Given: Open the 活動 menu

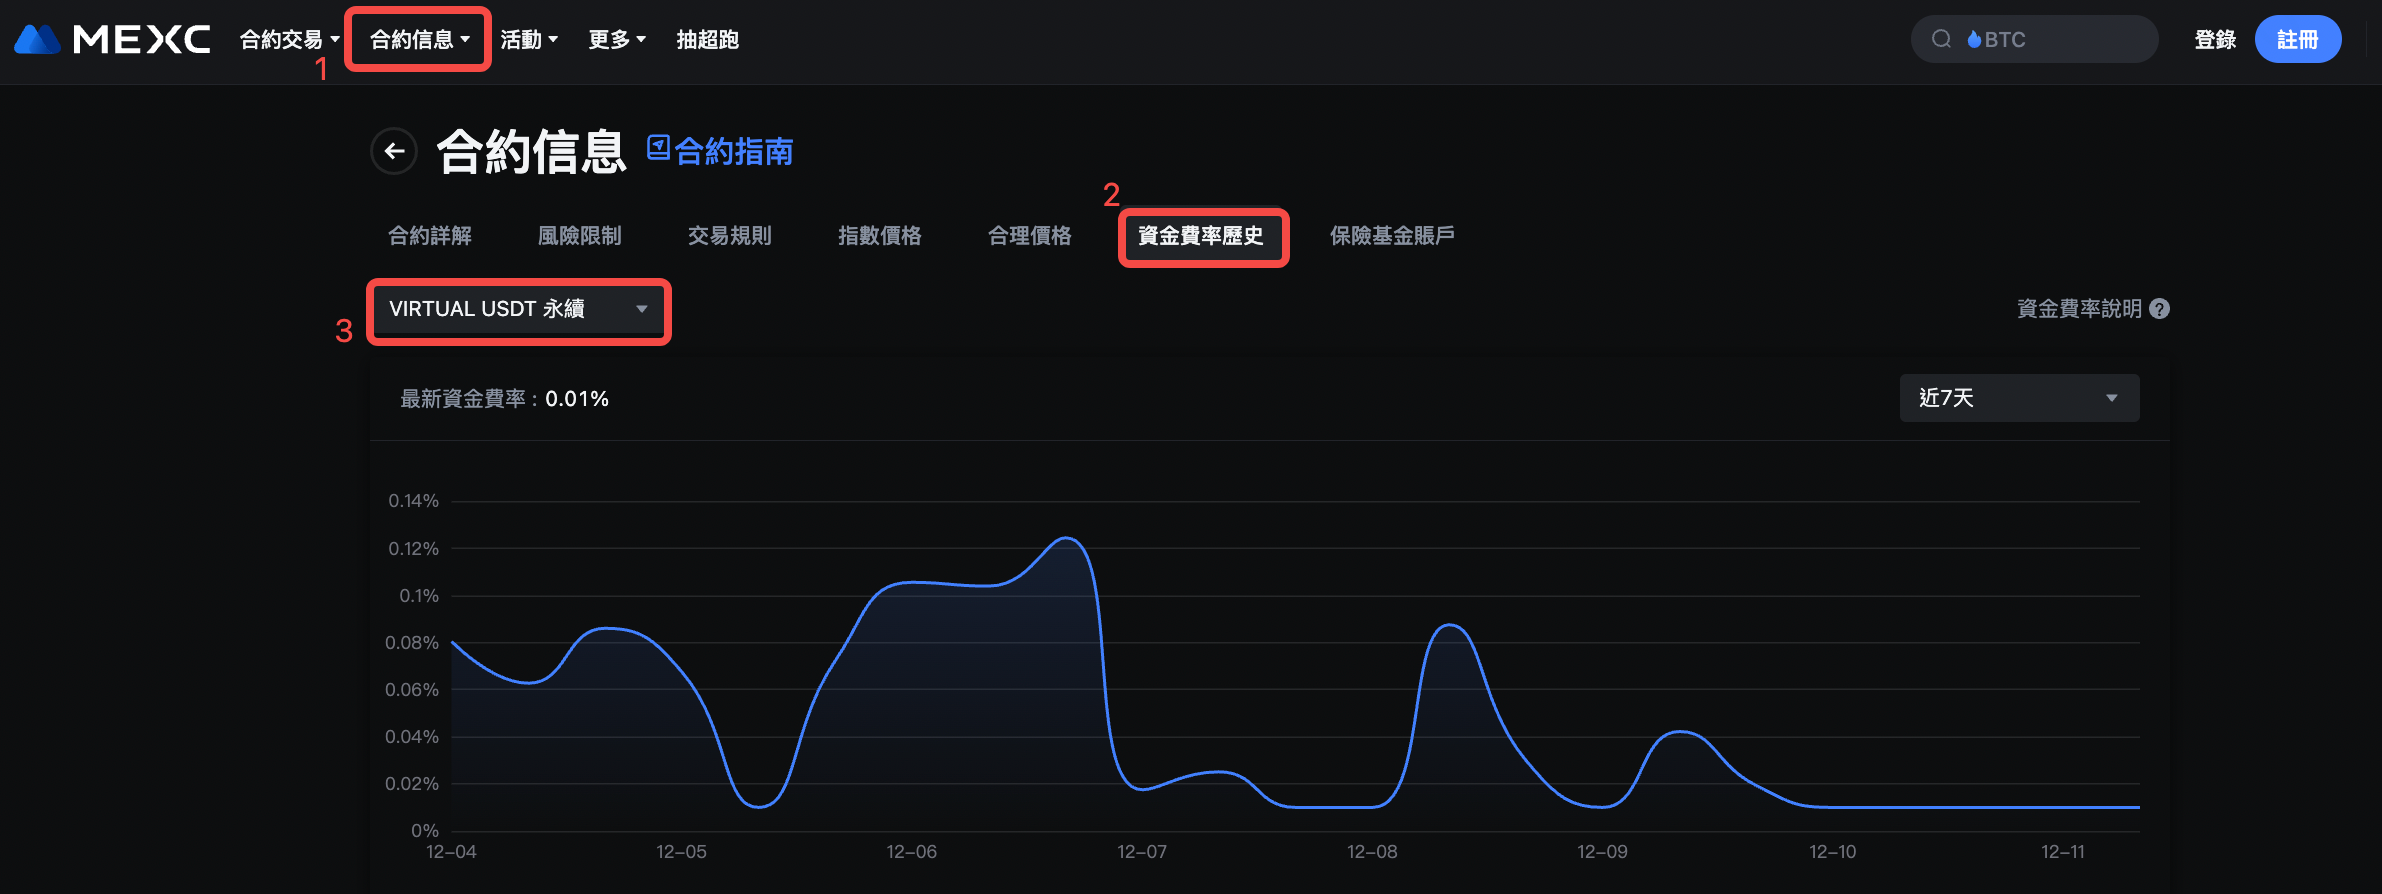Looking at the screenshot, I should [528, 40].
